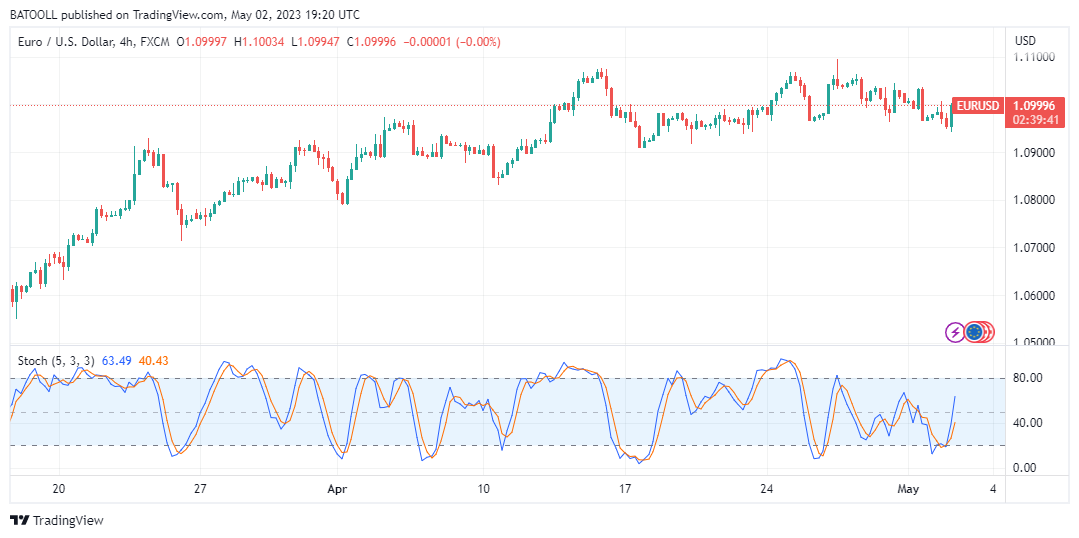
Task: Click the red EURUSD price label
Action: 977,105
